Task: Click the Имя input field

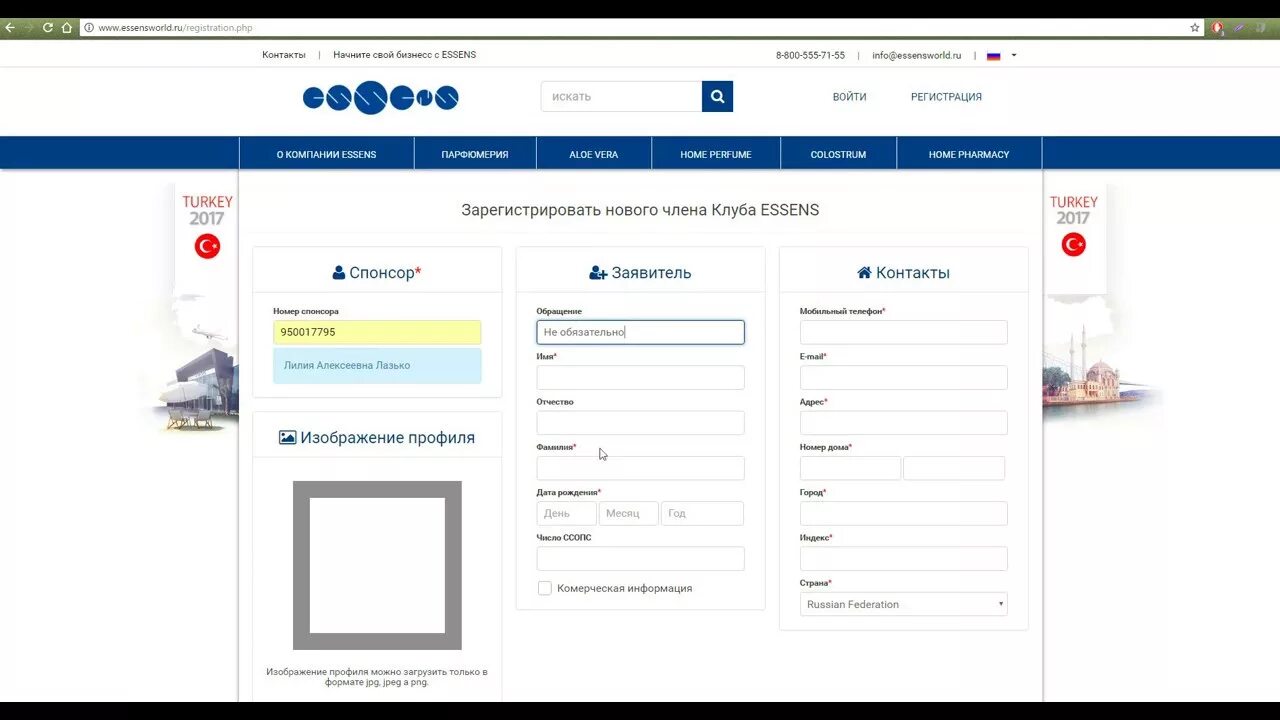Action: (x=640, y=377)
